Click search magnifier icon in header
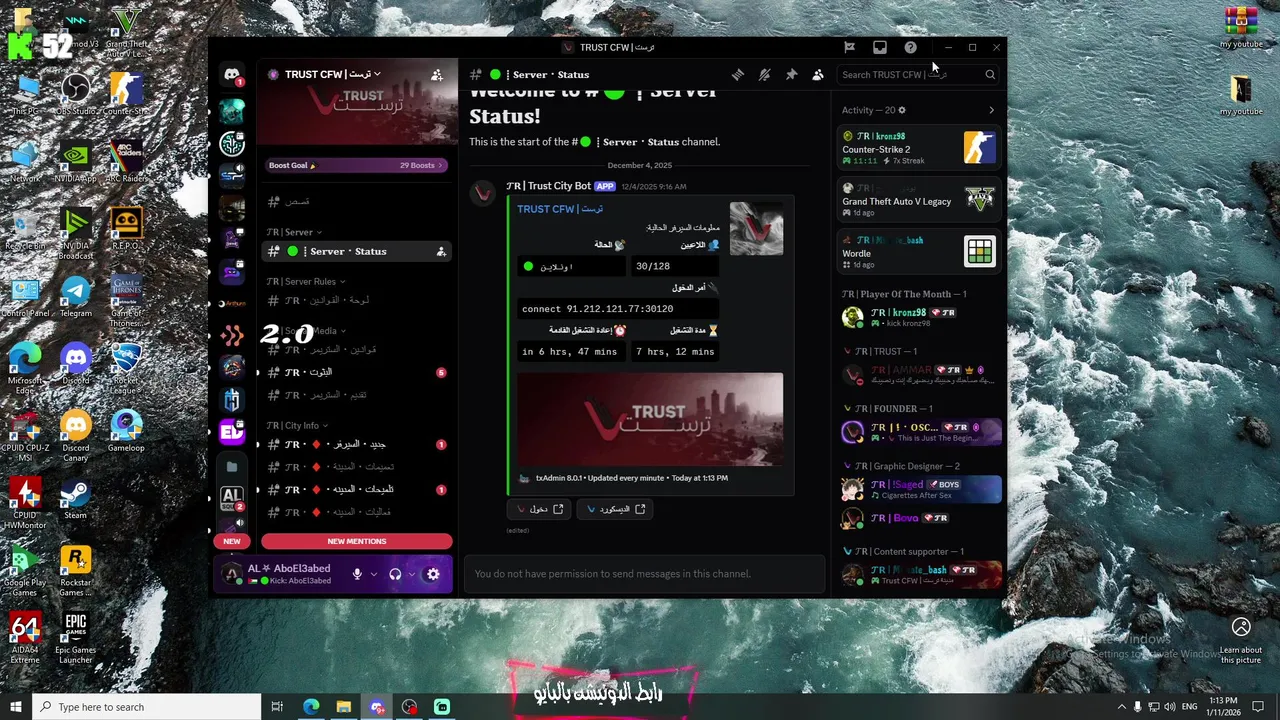This screenshot has height=720, width=1280. (990, 74)
